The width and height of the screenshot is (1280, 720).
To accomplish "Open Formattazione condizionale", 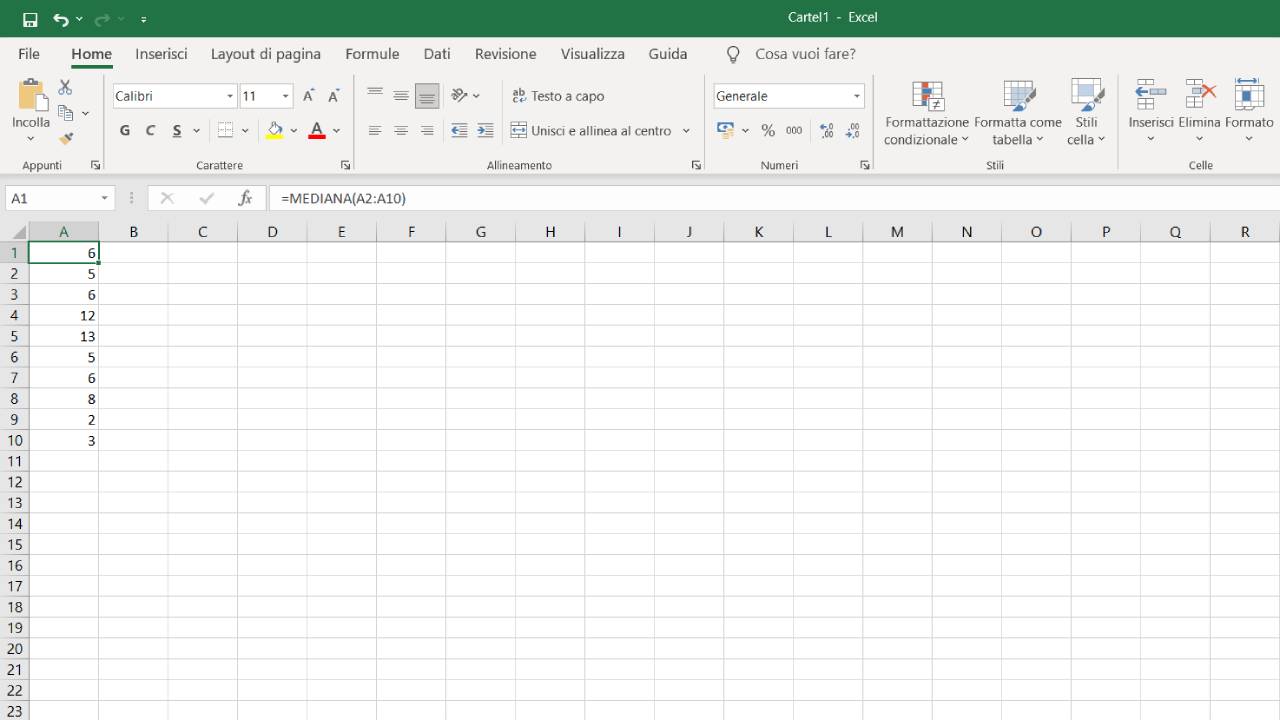I will [x=927, y=113].
